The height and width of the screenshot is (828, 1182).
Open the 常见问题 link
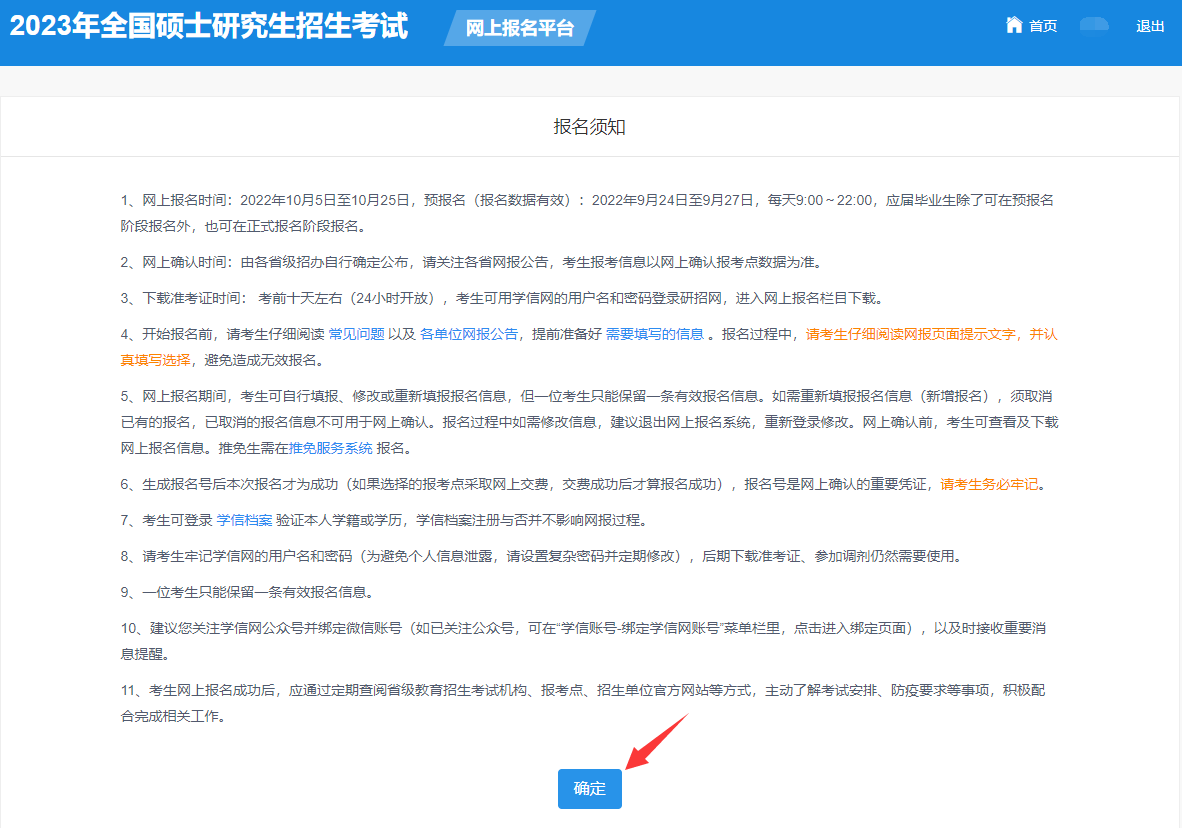[356, 334]
